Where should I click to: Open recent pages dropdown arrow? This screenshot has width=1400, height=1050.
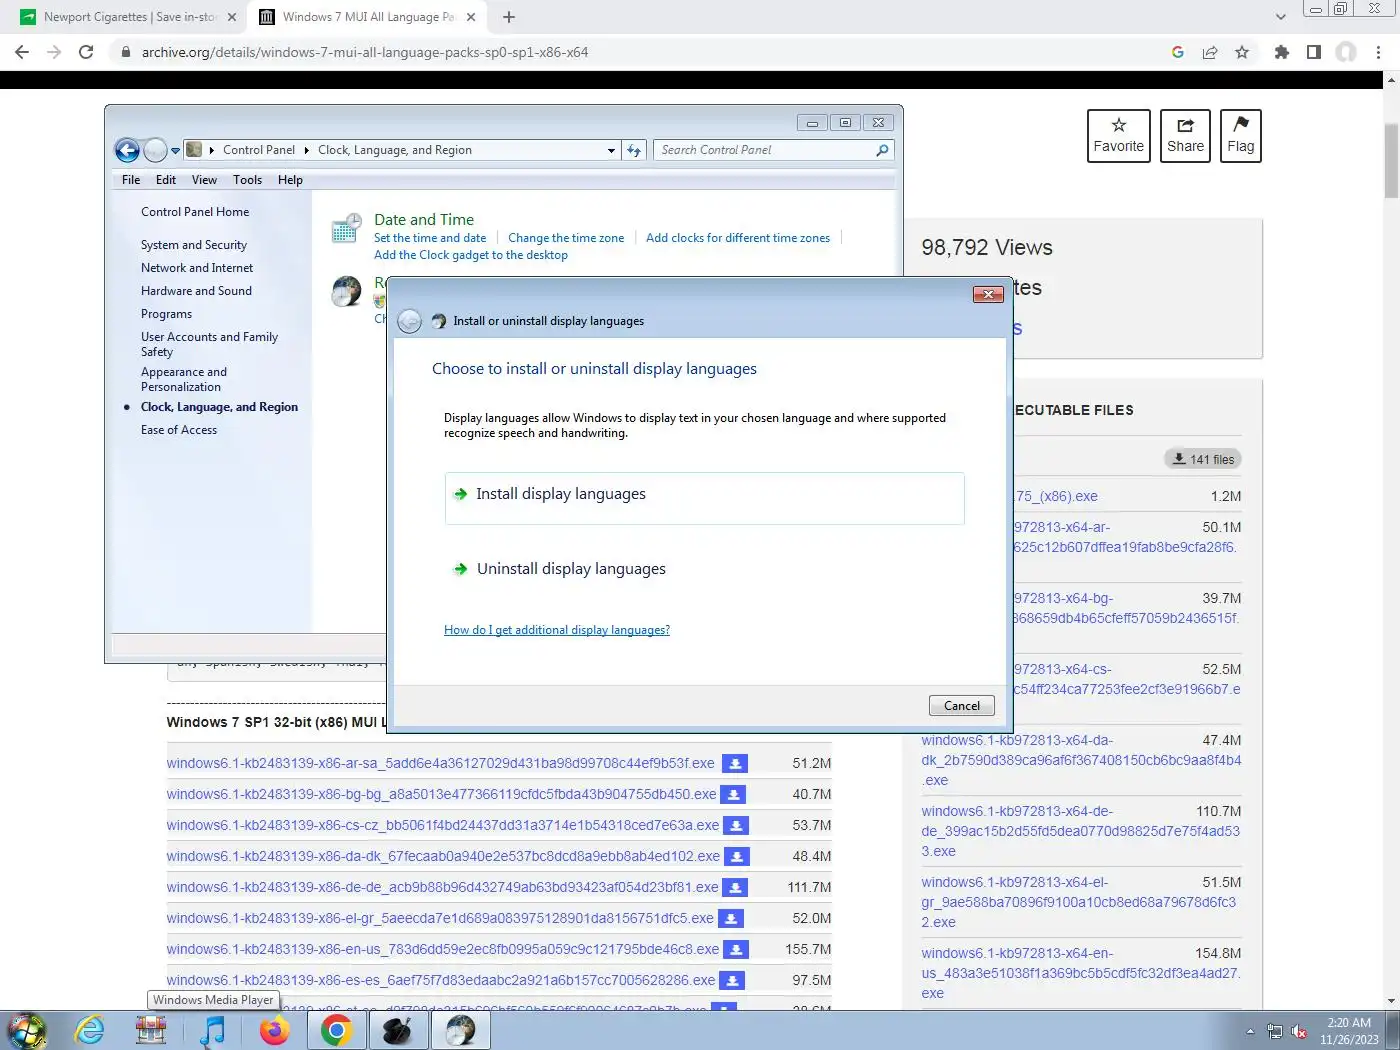(x=176, y=150)
